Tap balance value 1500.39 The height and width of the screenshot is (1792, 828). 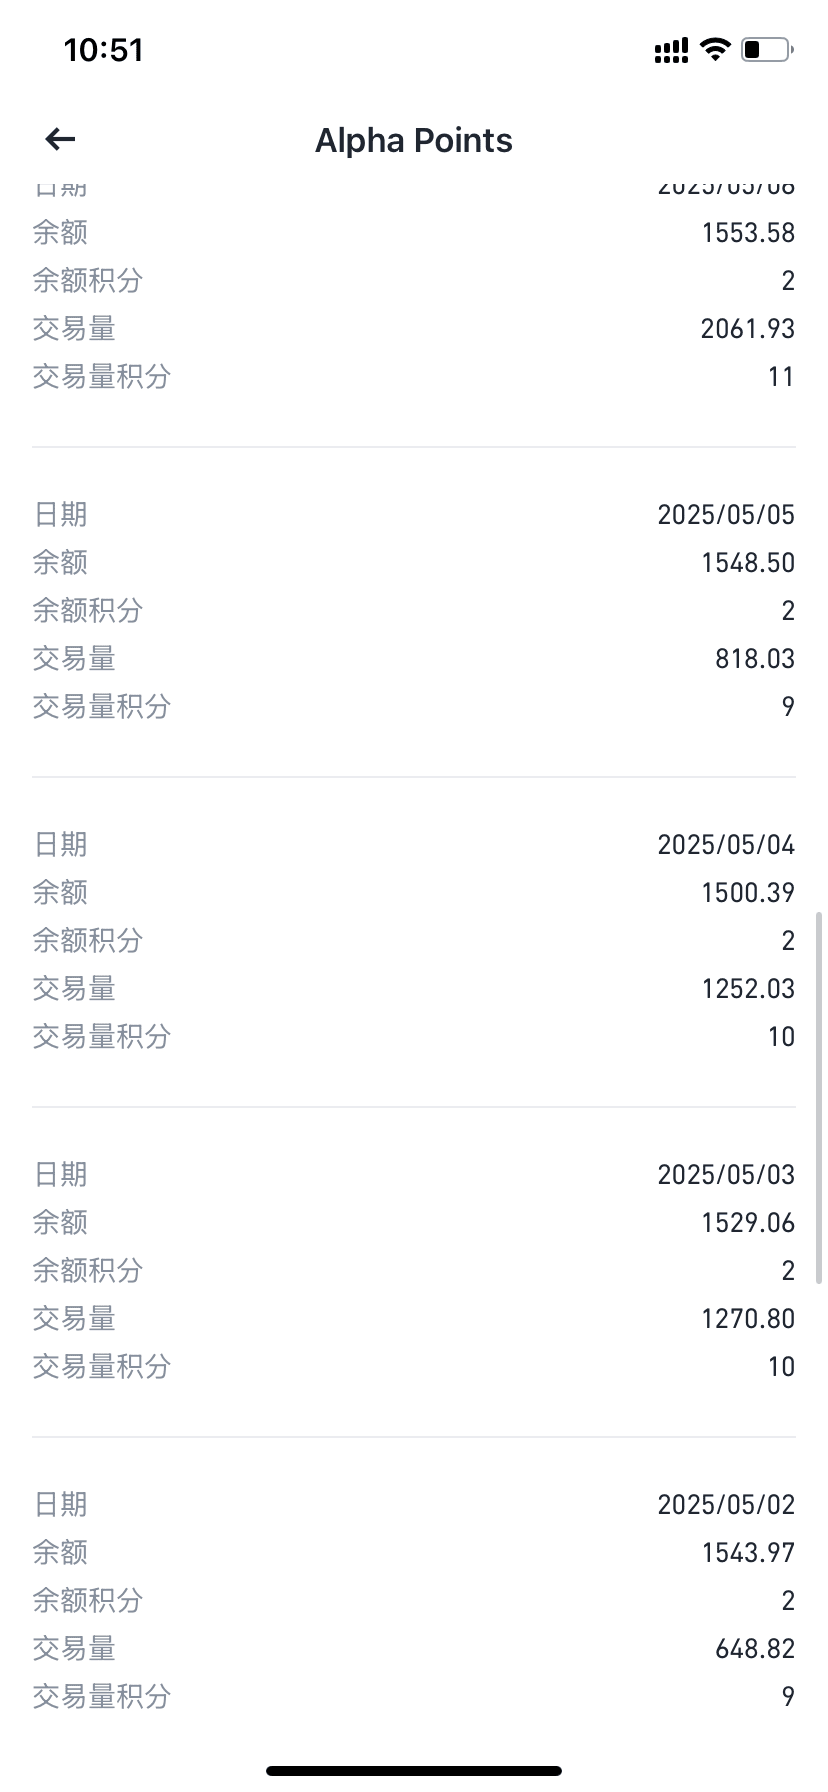tap(747, 892)
